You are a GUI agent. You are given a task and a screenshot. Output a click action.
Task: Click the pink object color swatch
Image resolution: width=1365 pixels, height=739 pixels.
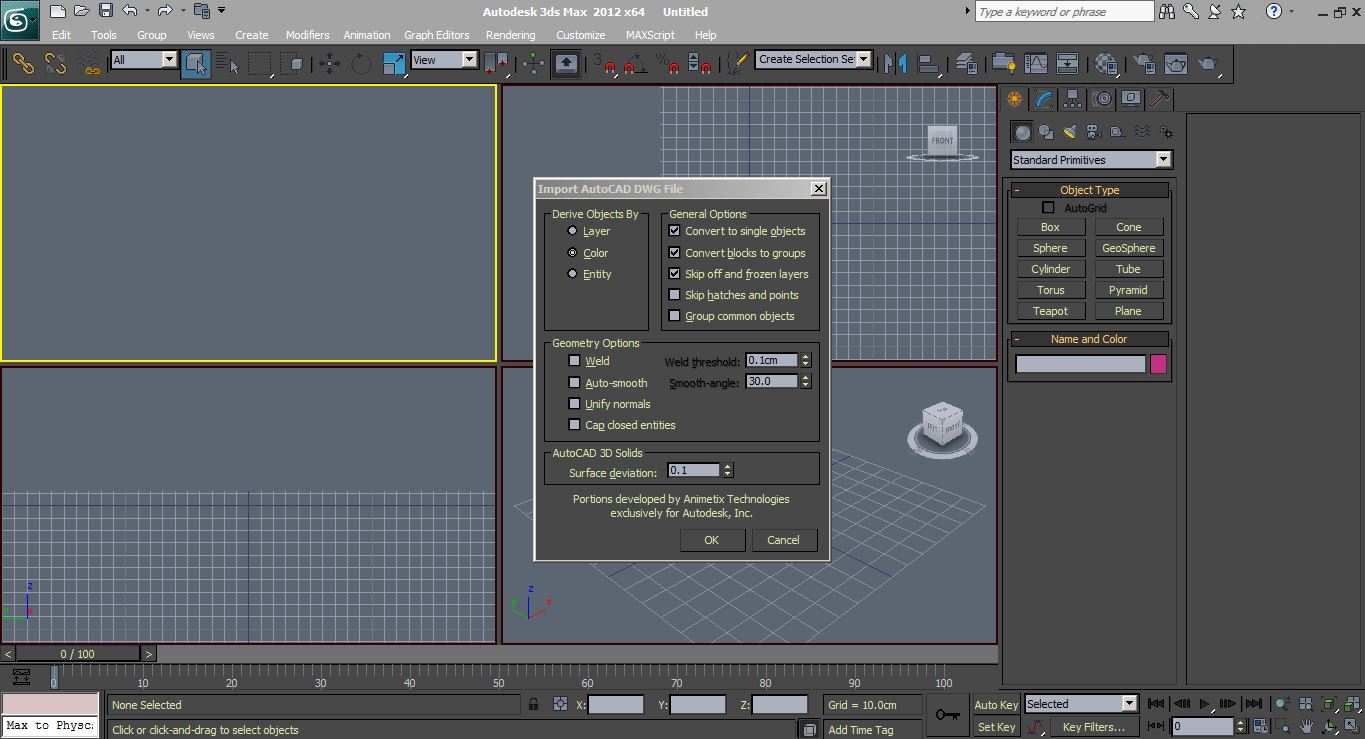point(1158,364)
